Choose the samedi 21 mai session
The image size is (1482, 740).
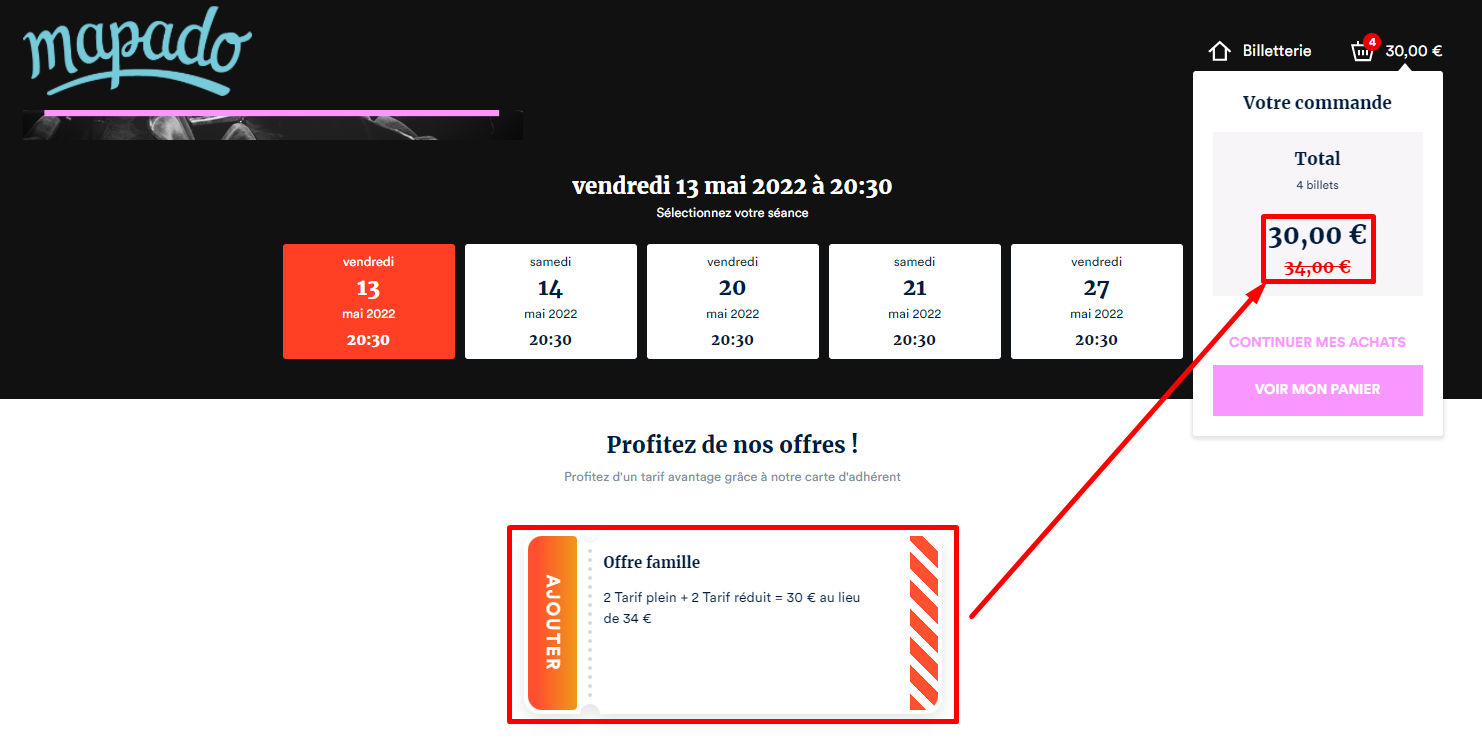[915, 301]
